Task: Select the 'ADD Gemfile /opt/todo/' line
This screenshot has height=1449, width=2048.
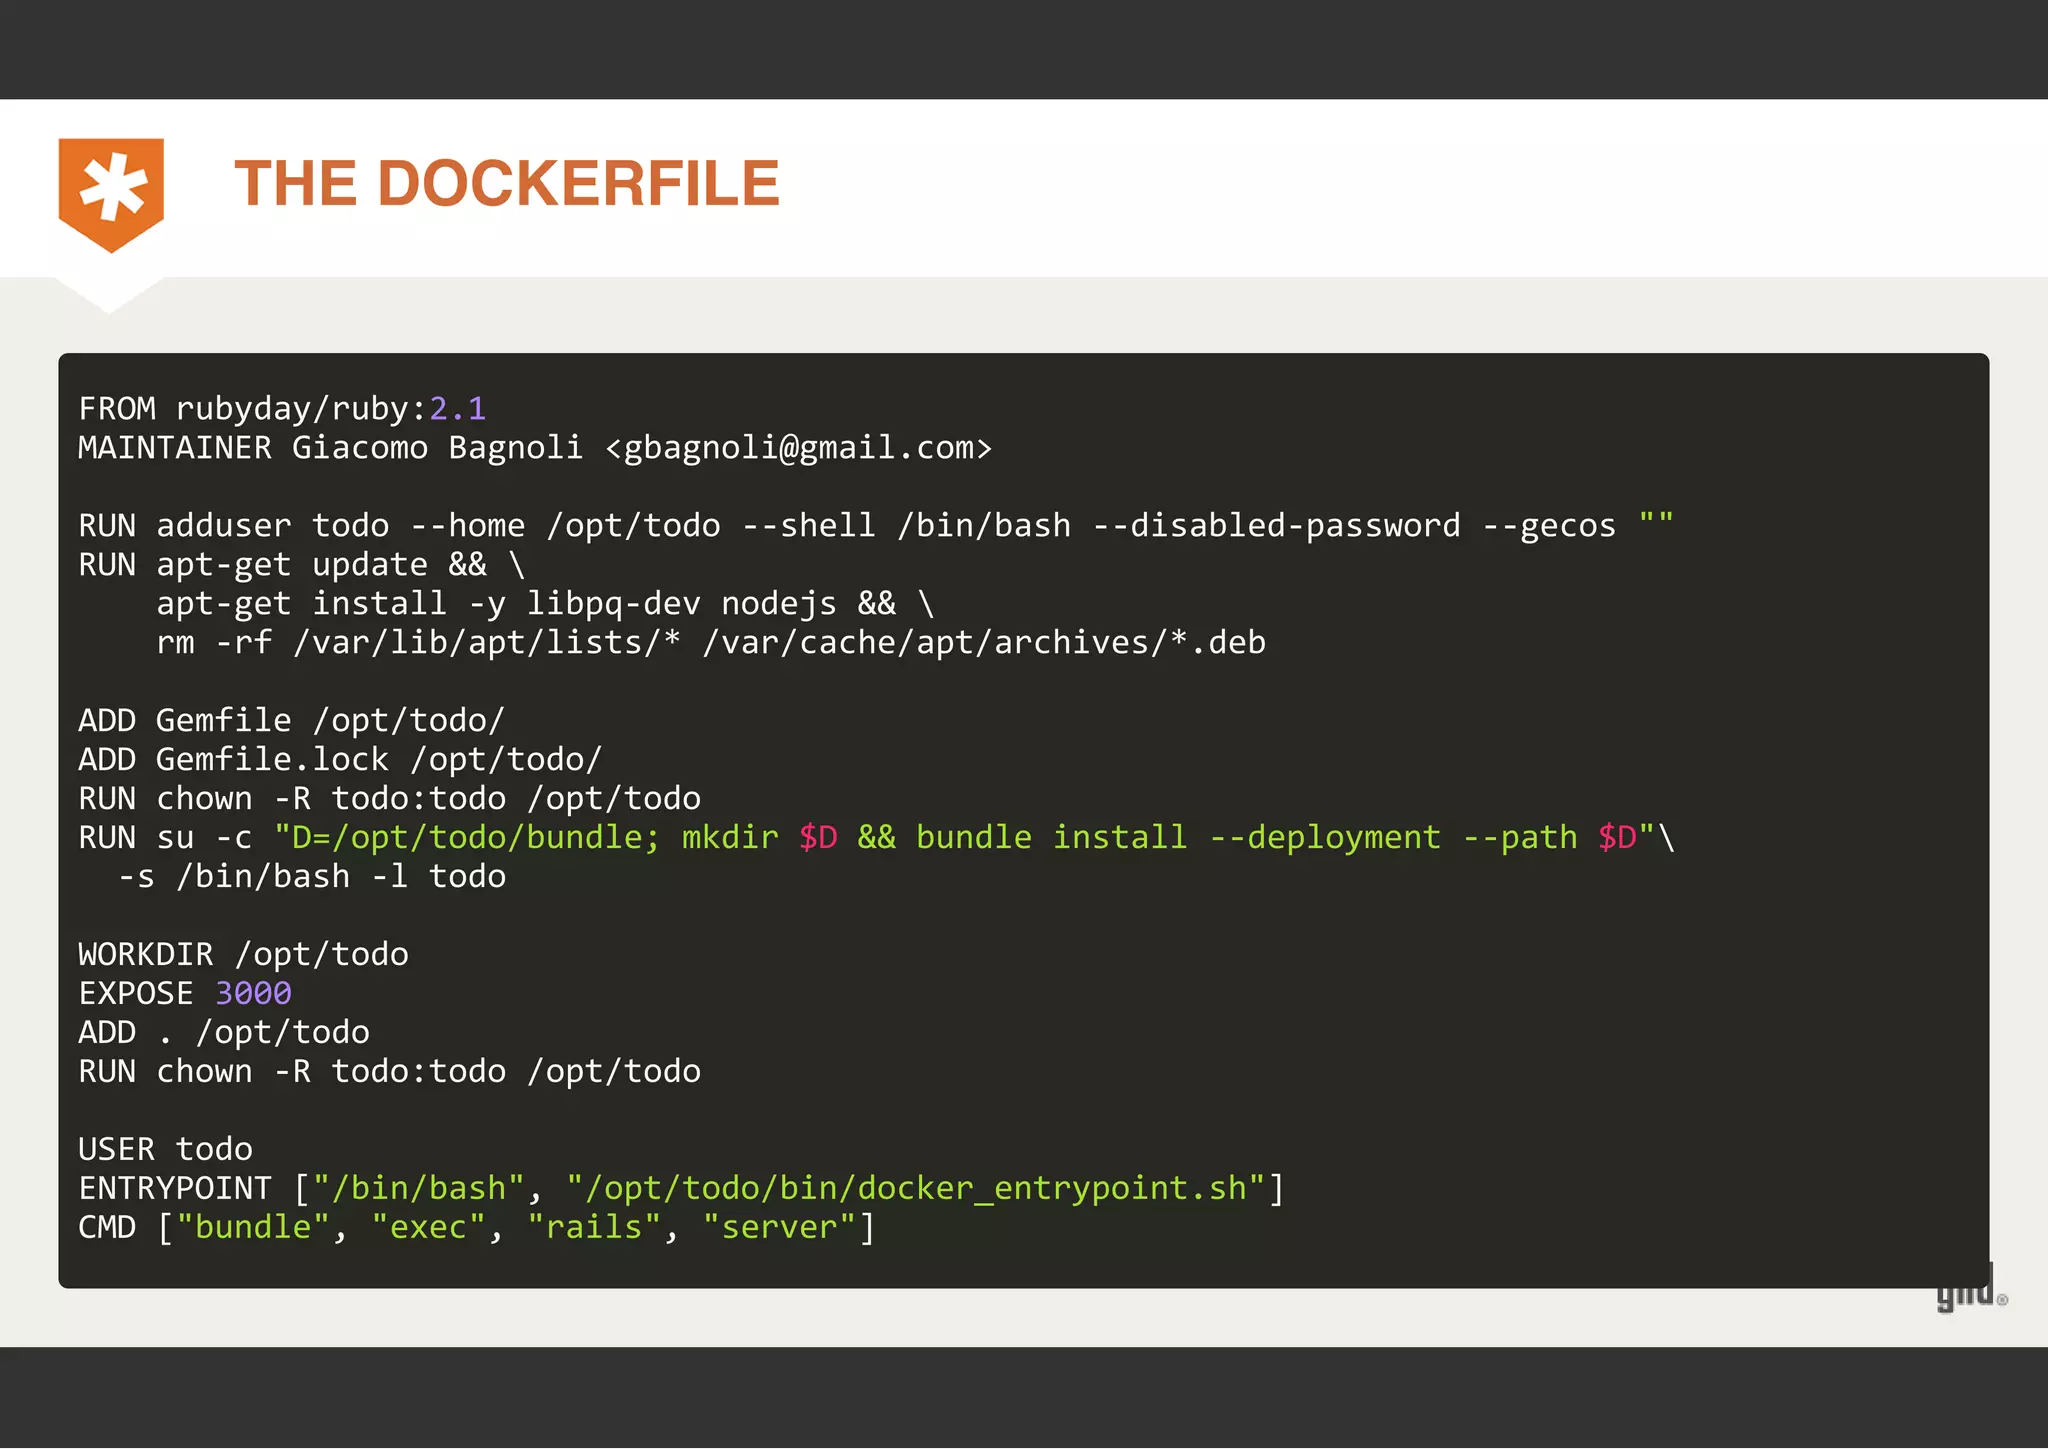Action: coord(292,721)
